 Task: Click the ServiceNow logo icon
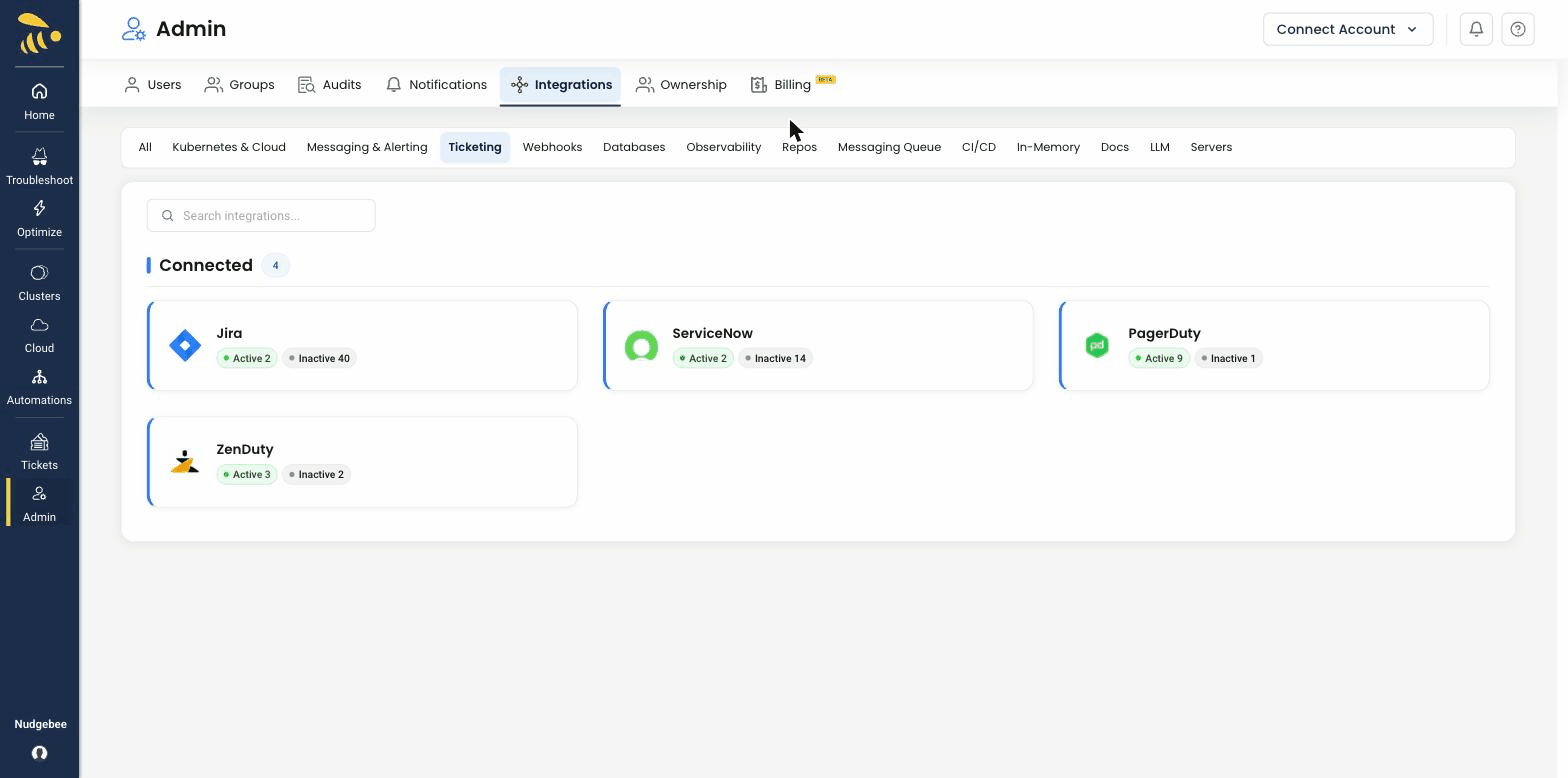(641, 346)
